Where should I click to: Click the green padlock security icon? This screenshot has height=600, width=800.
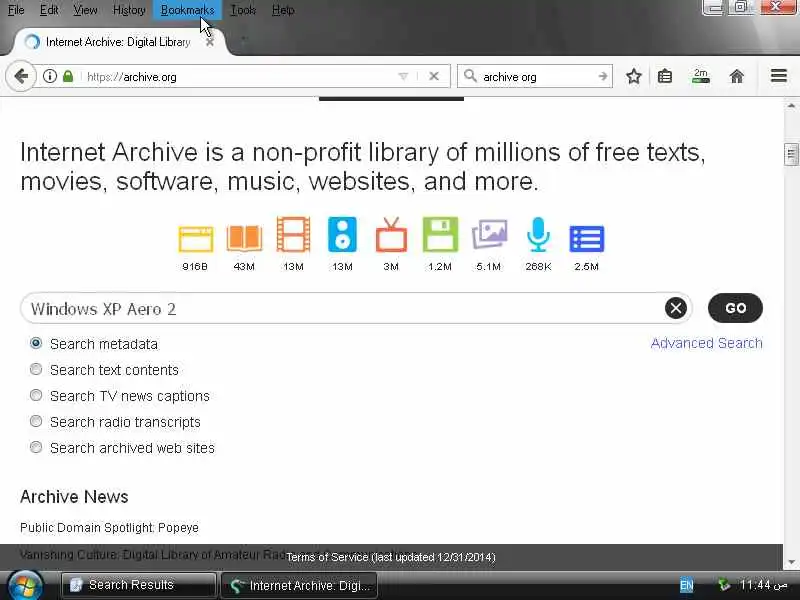click(x=68, y=77)
